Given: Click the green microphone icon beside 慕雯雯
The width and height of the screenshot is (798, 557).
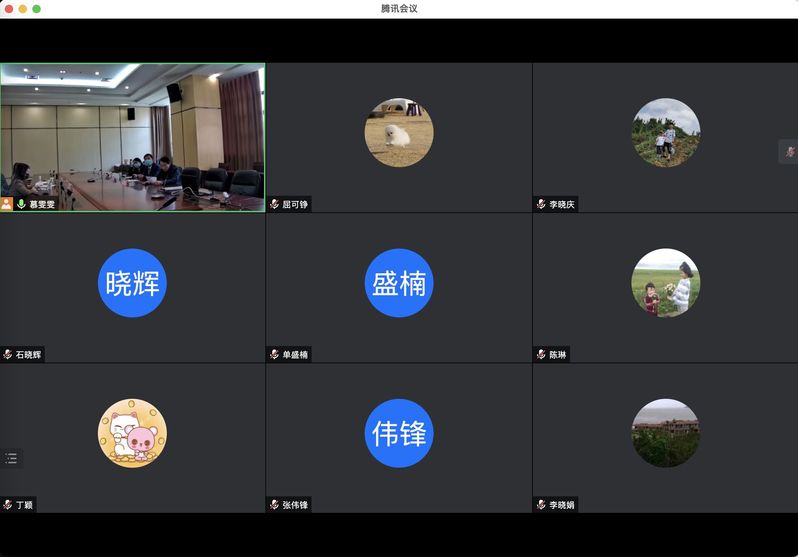Looking at the screenshot, I should coord(21,204).
